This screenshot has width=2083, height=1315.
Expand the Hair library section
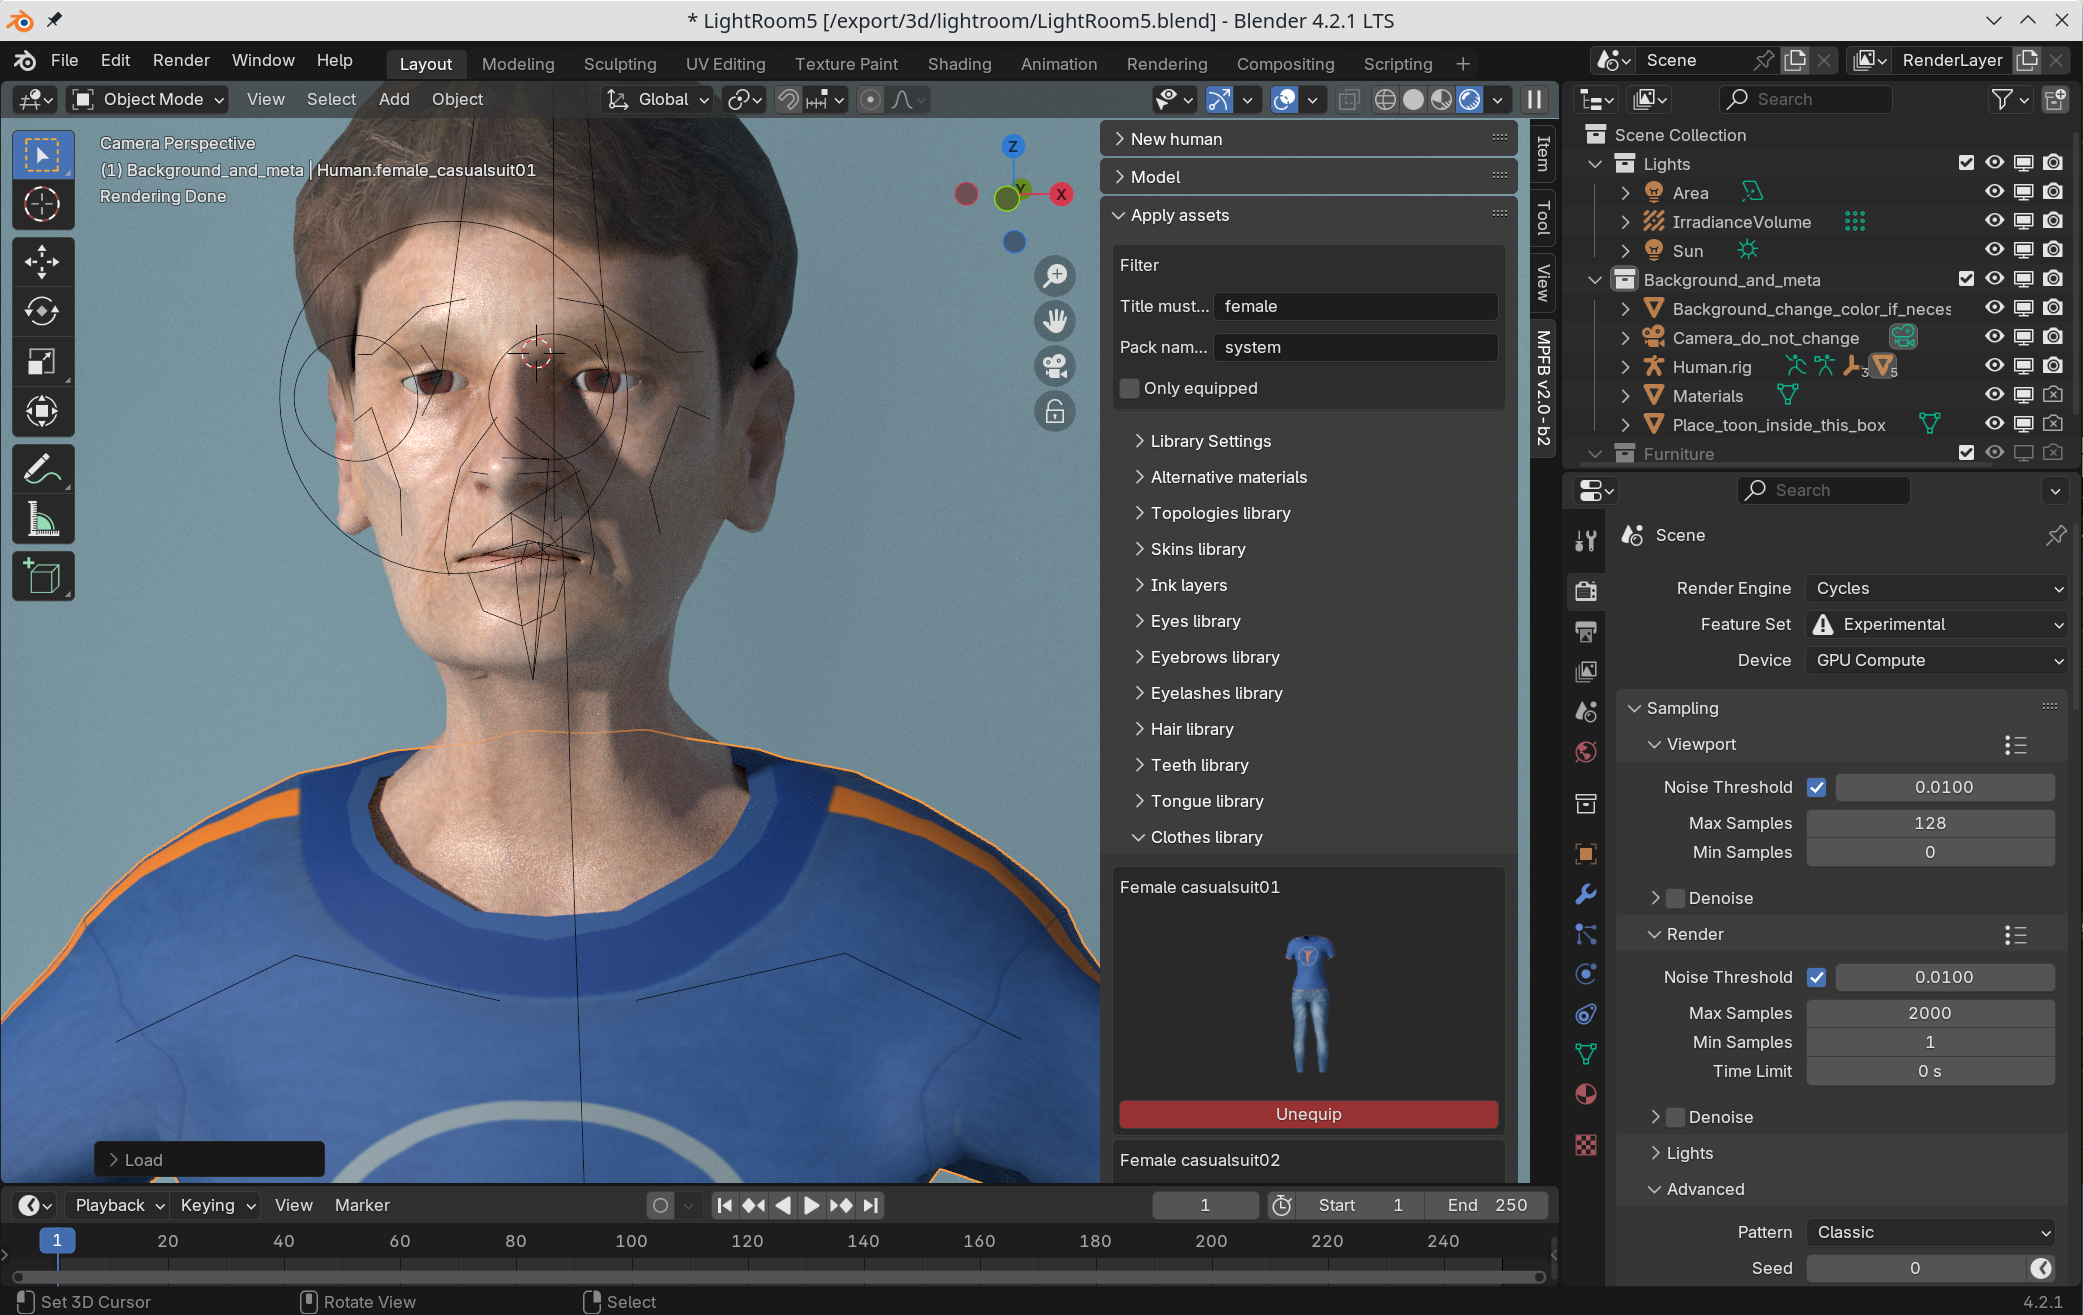point(1192,729)
